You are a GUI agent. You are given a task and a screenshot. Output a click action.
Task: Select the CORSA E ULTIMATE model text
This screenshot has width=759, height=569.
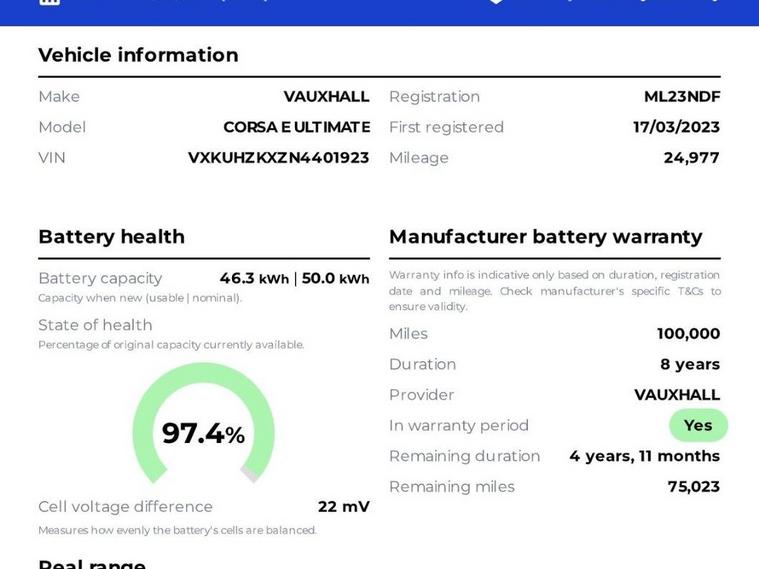297,127
